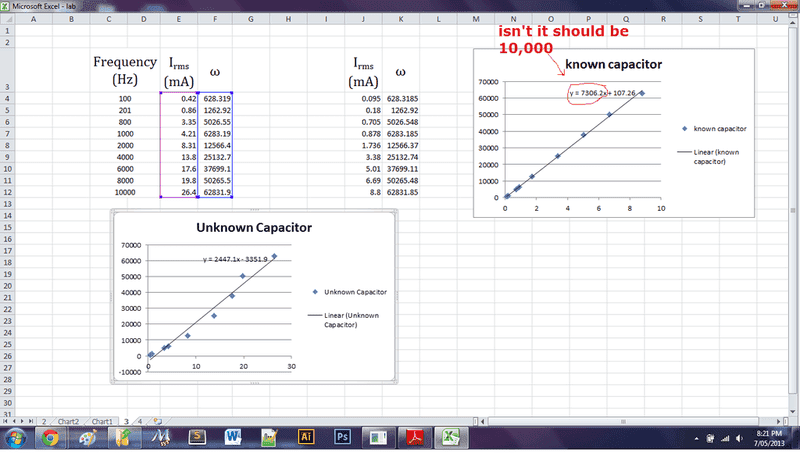This screenshot has width=800, height=460.
Task: Click the Windows Start button
Action: (15, 438)
